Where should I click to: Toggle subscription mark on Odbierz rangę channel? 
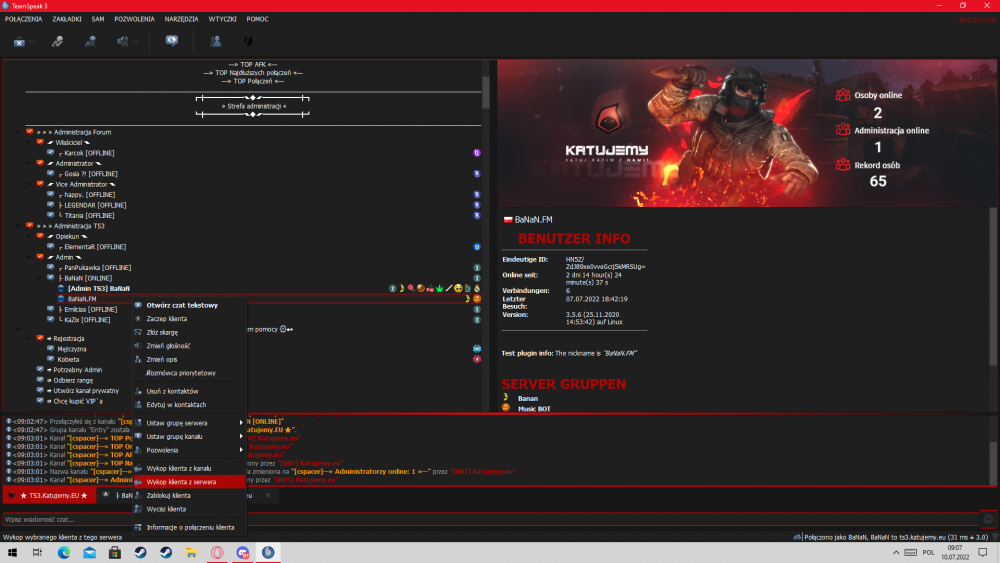tap(40, 380)
